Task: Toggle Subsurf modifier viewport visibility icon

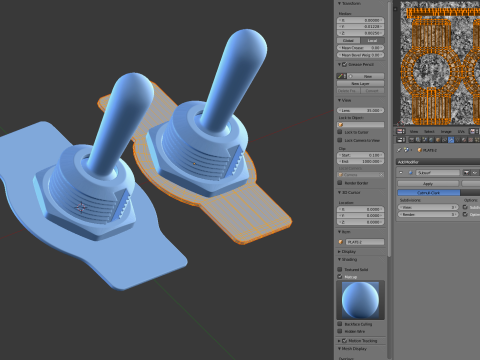Action: tap(475, 172)
